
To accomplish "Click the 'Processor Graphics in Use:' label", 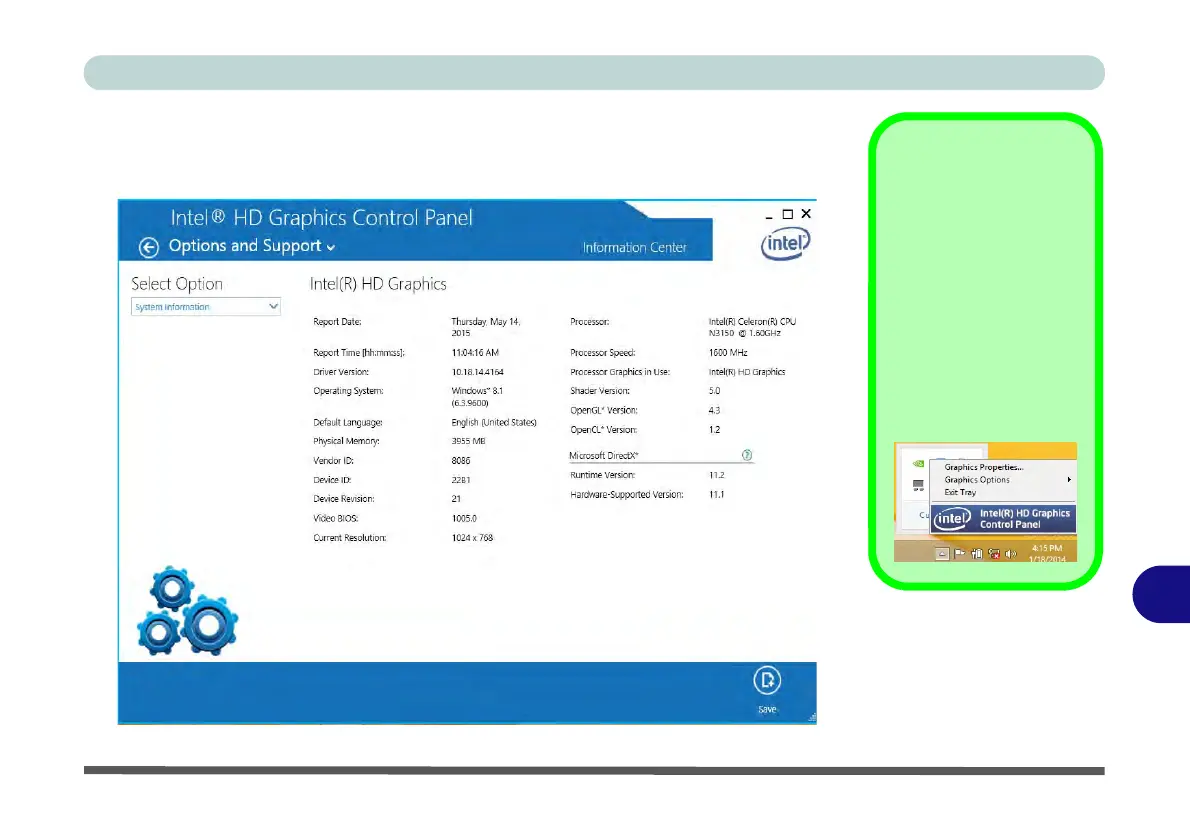I will click(620, 372).
